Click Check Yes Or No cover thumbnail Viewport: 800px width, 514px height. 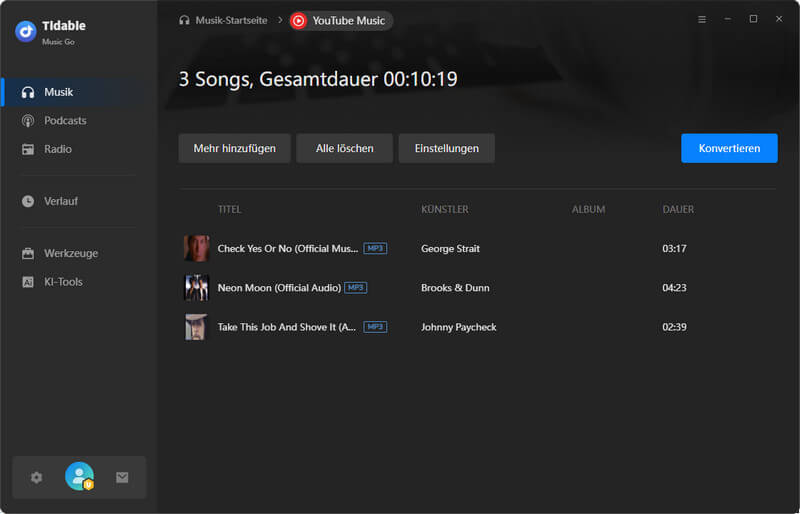[x=196, y=249]
